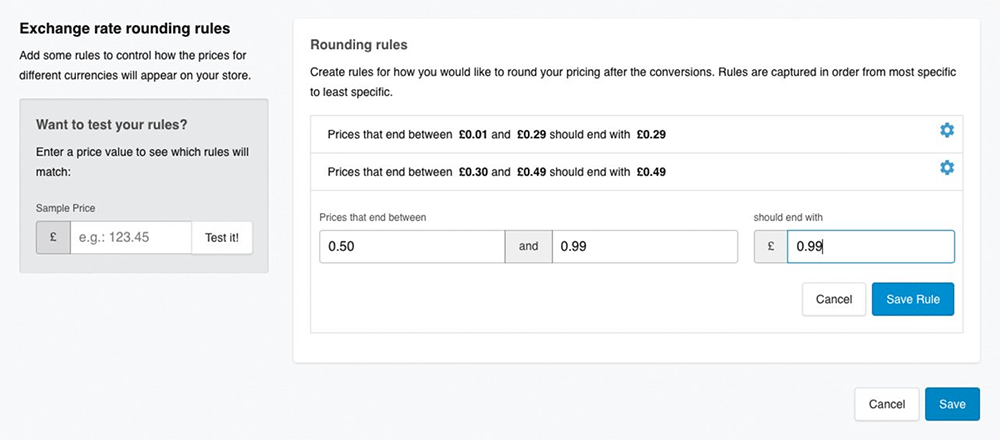Save the new rounding rule
1000x440 pixels.
912,299
